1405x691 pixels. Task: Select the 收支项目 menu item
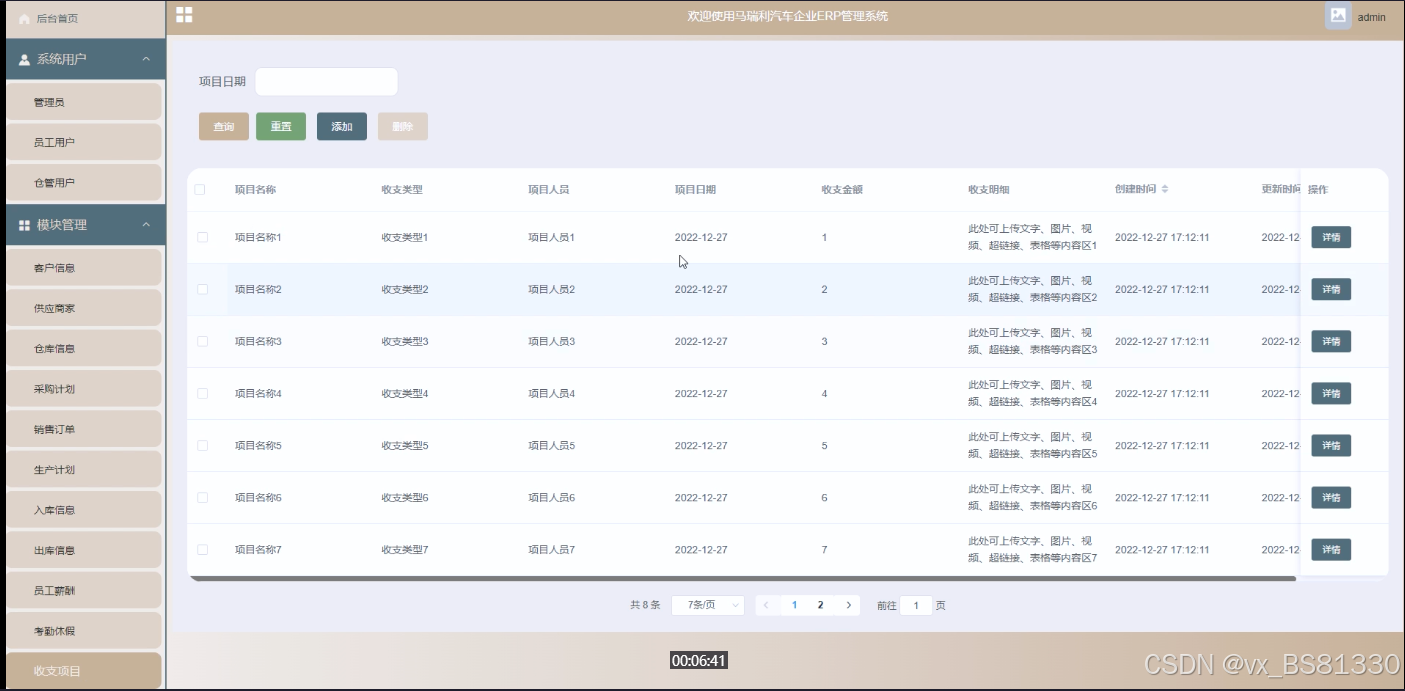pyautogui.click(x=83, y=670)
